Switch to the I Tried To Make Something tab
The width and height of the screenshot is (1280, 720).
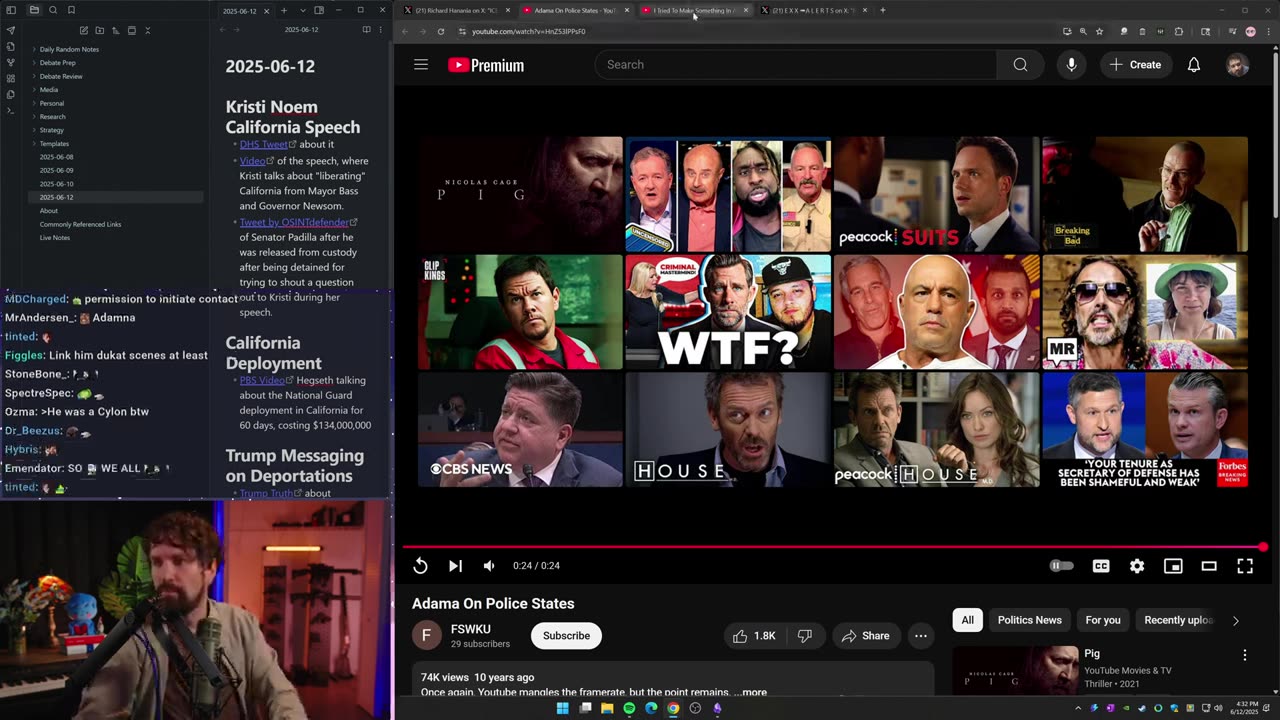pyautogui.click(x=694, y=10)
